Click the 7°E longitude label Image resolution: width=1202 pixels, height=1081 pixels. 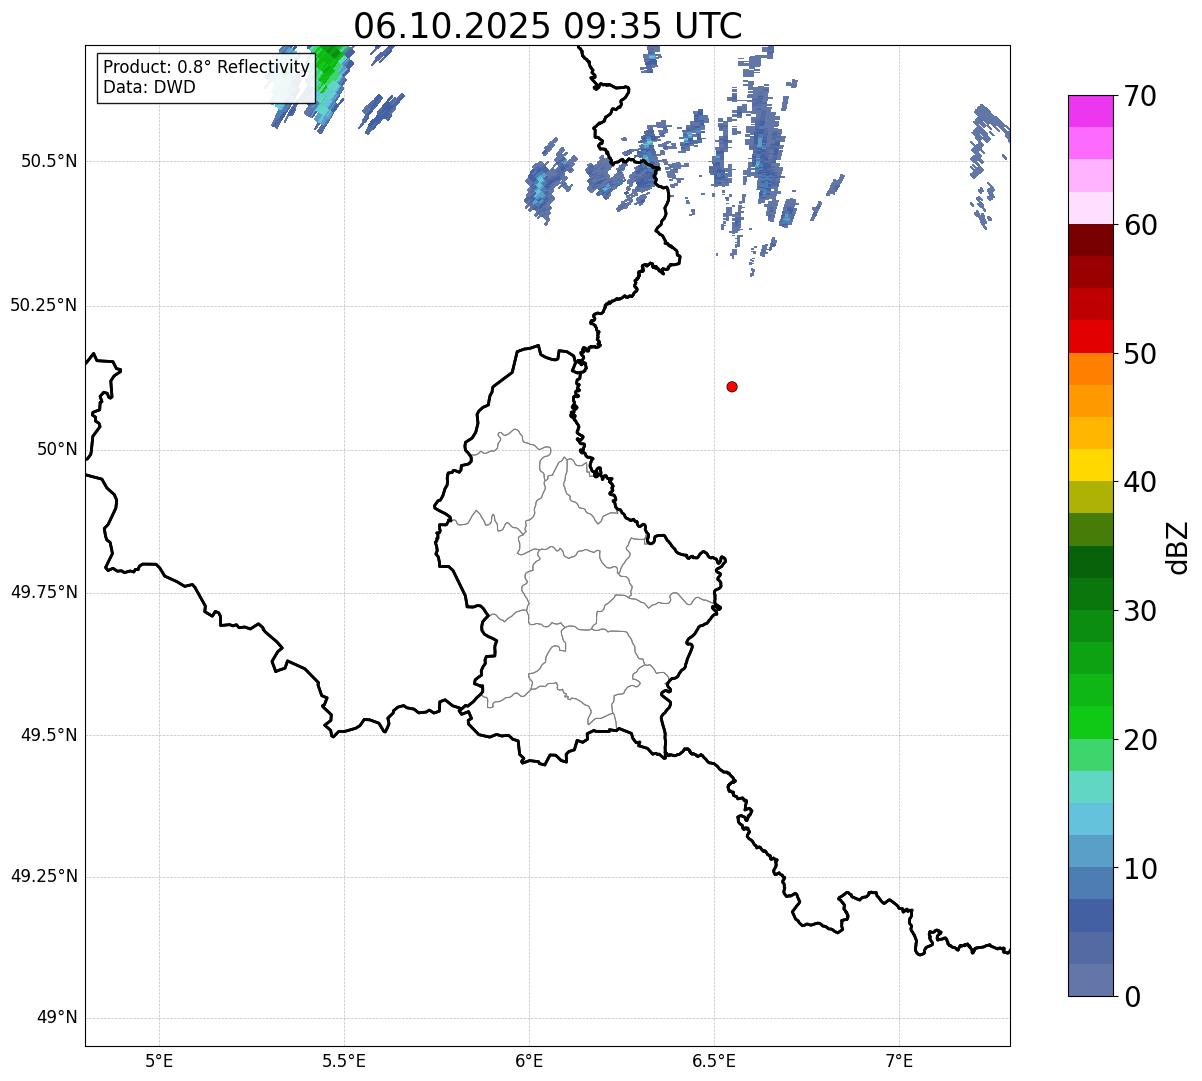click(899, 1060)
